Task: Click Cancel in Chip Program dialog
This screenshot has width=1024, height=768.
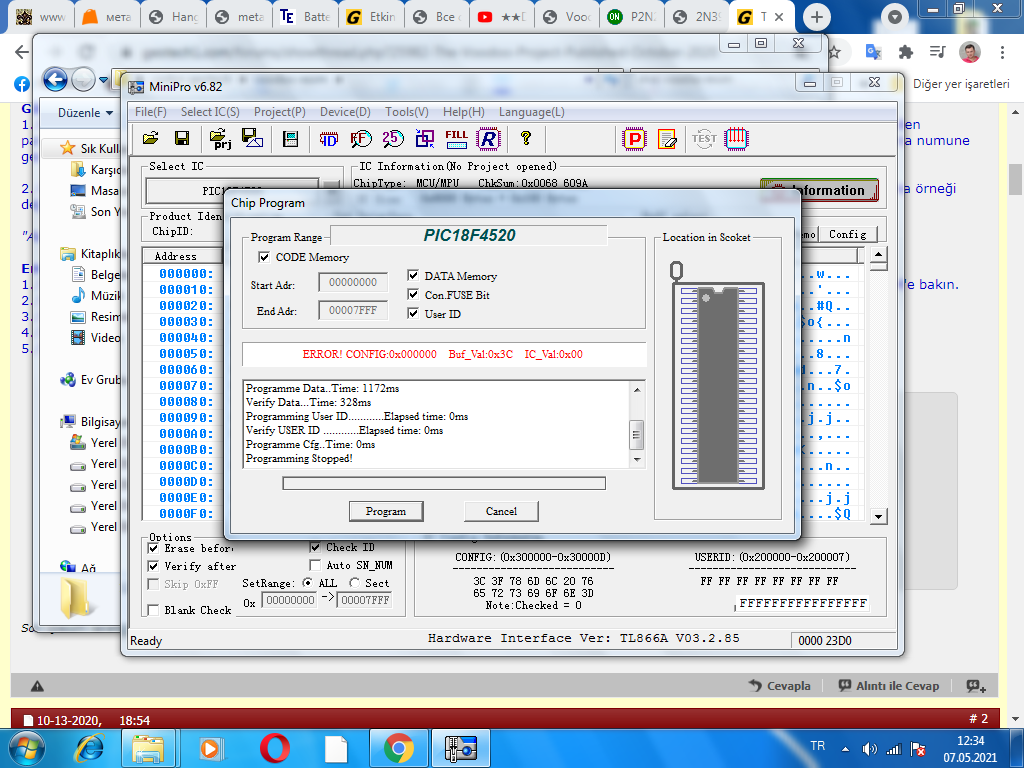Action: pyautogui.click(x=501, y=511)
